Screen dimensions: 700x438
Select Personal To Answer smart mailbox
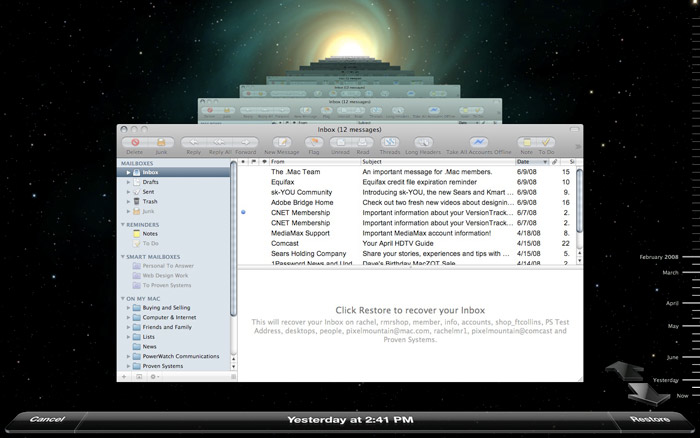174,266
